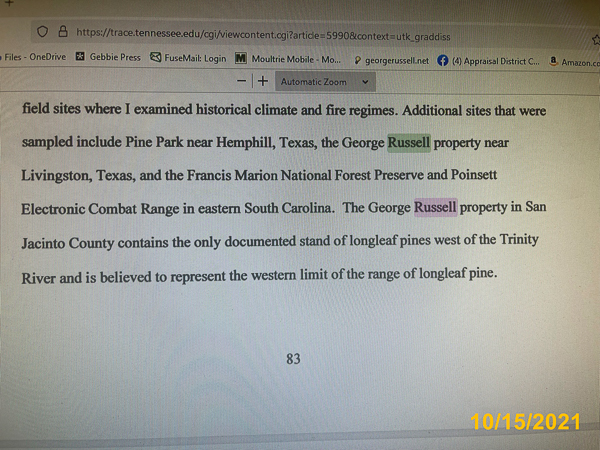600x450 pixels.
Task: Click the page number 83
Action: (x=293, y=359)
